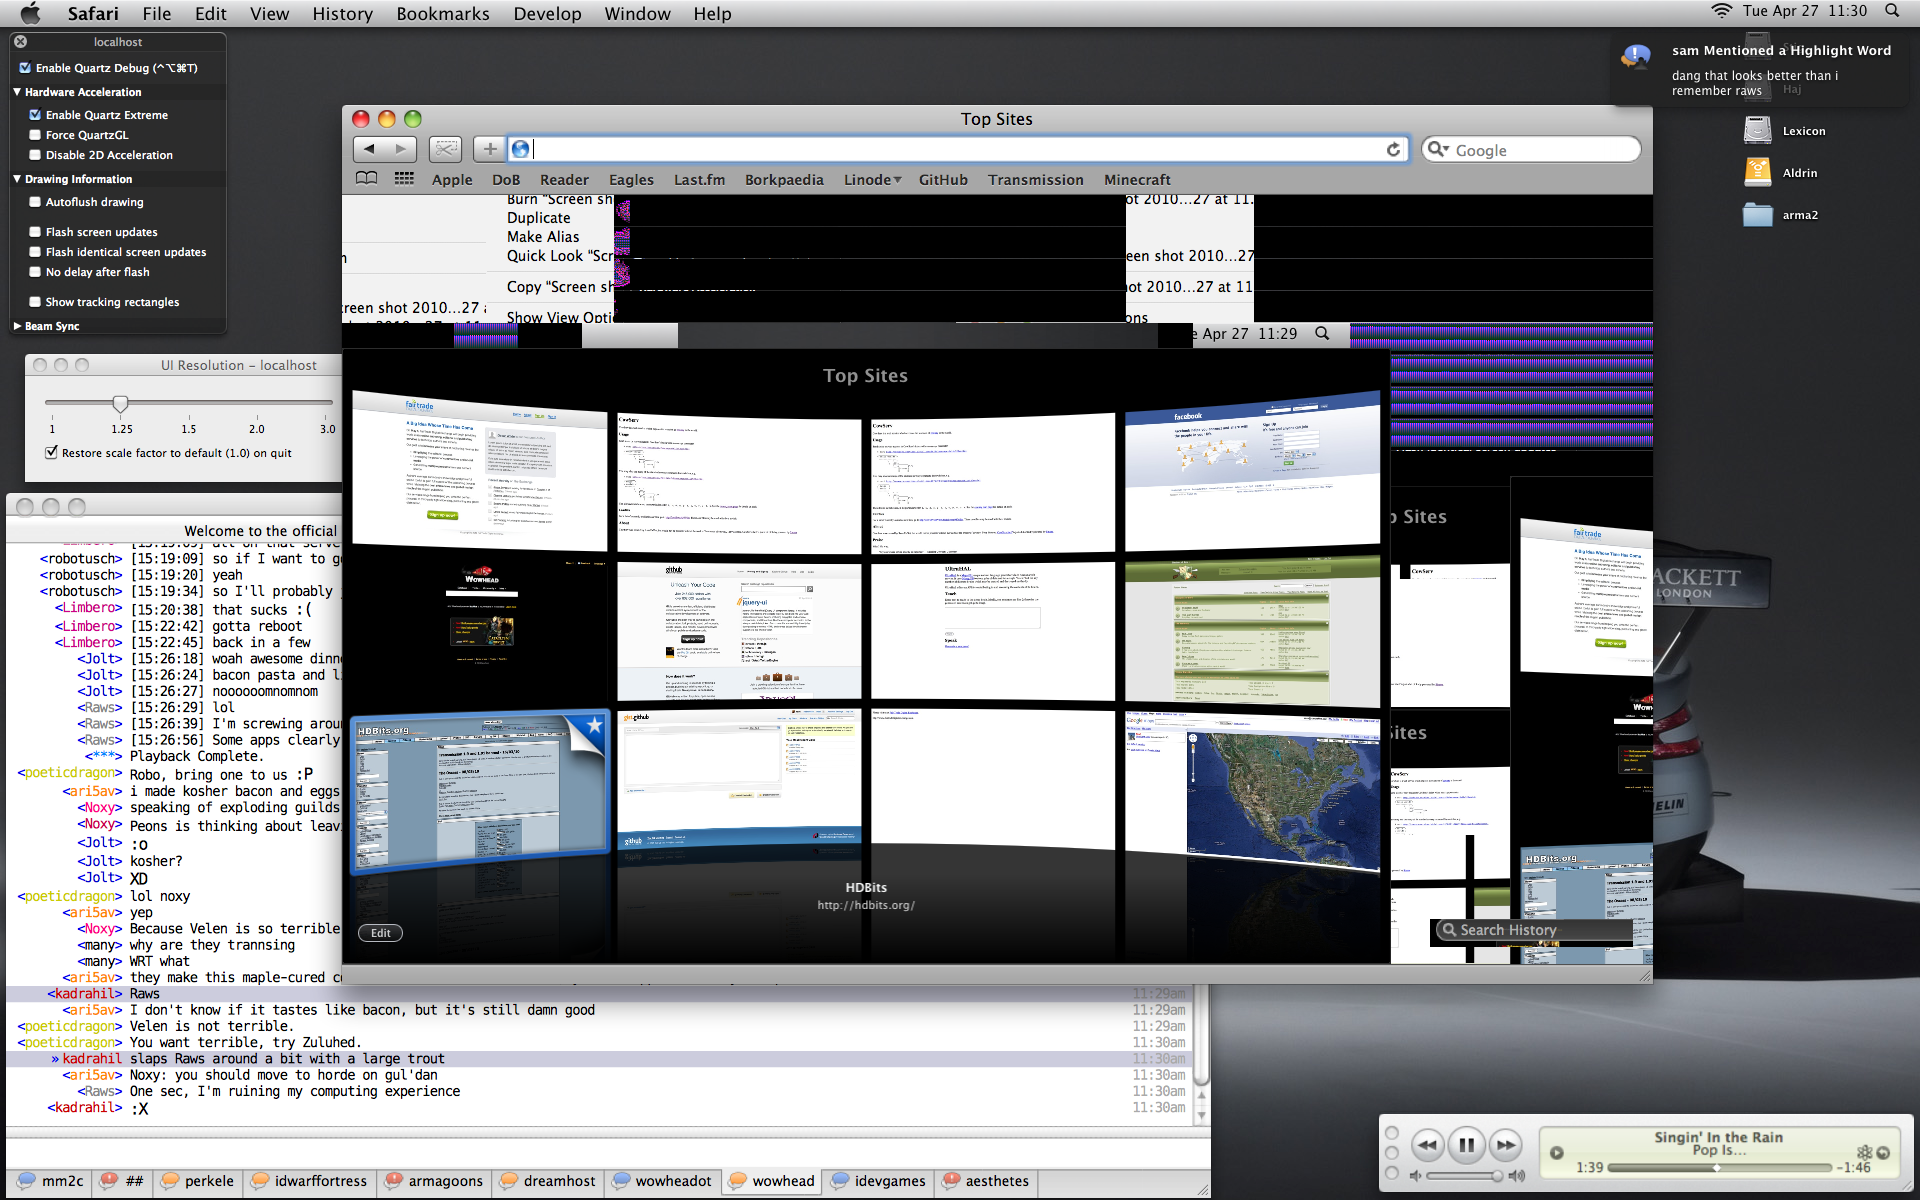Disable Enable Quartz Extreme checkbox
Viewport: 1920px width, 1200px height.
pyautogui.click(x=36, y=115)
